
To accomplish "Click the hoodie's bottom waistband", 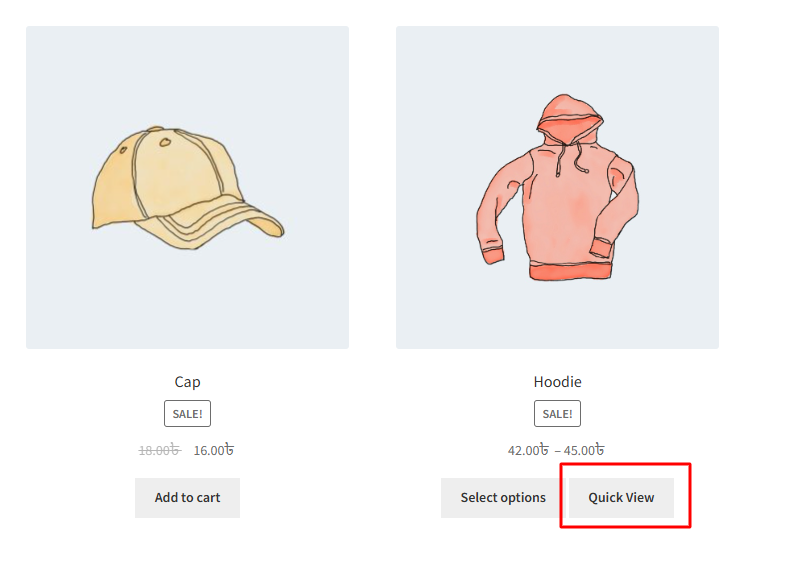I will pos(570,271).
